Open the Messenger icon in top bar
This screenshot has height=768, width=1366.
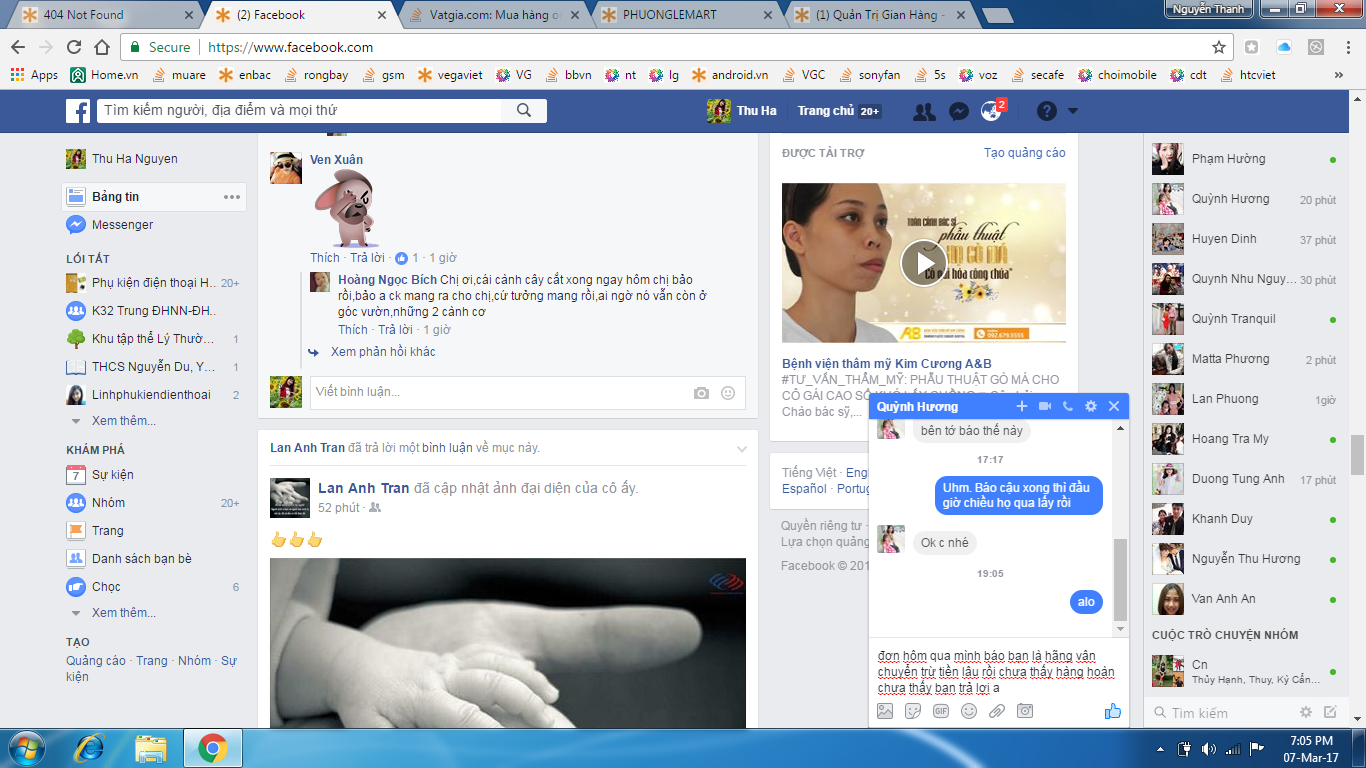958,111
